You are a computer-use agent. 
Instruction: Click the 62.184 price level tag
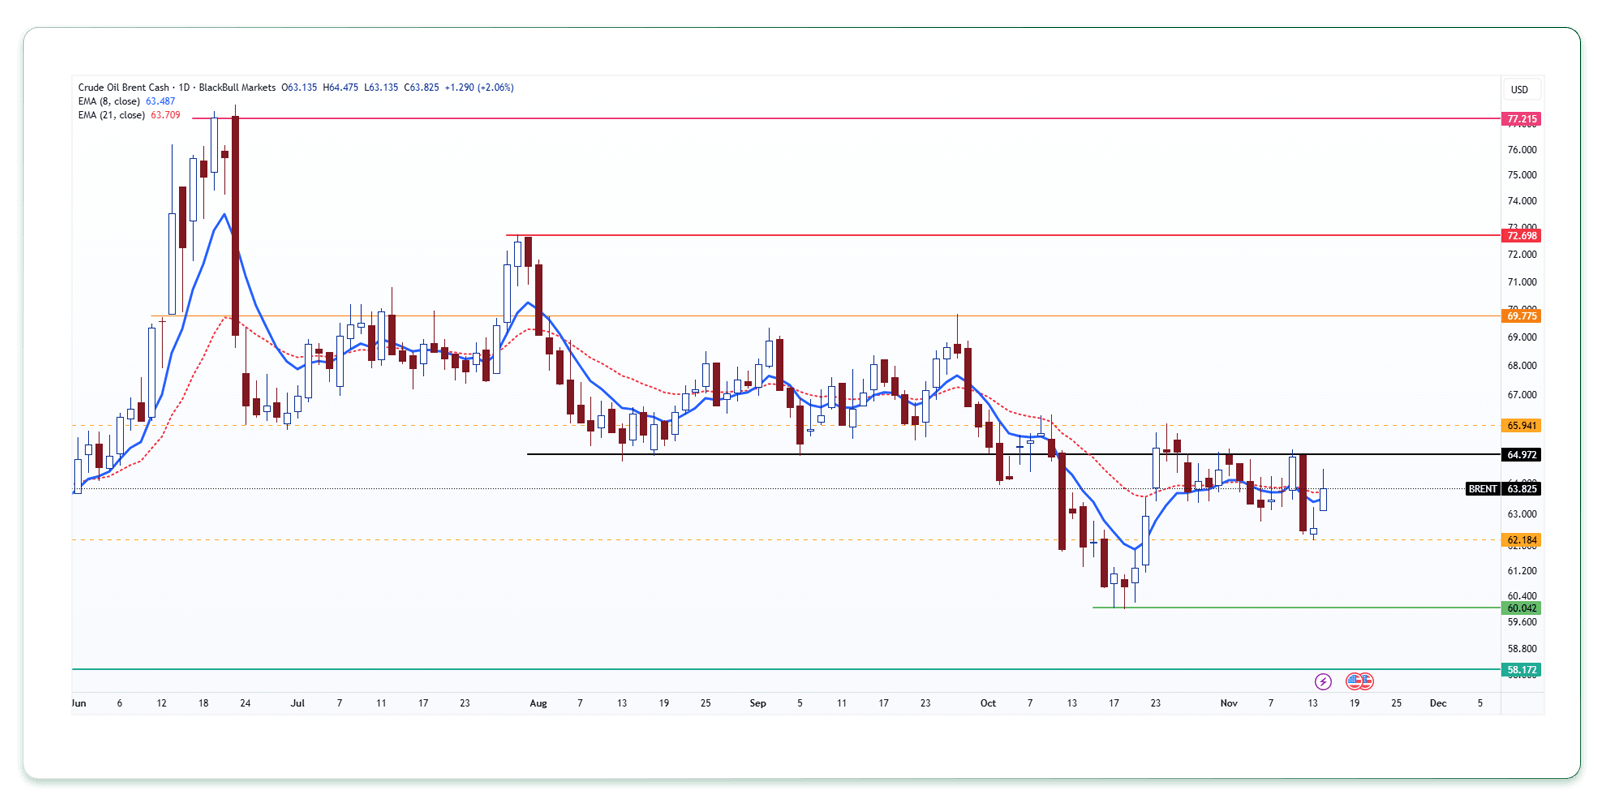click(1521, 540)
